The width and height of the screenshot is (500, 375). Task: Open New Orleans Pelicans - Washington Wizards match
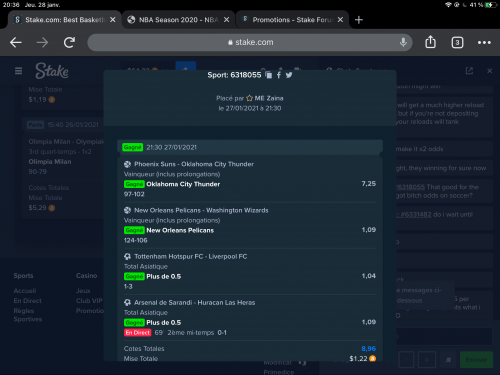click(201, 210)
